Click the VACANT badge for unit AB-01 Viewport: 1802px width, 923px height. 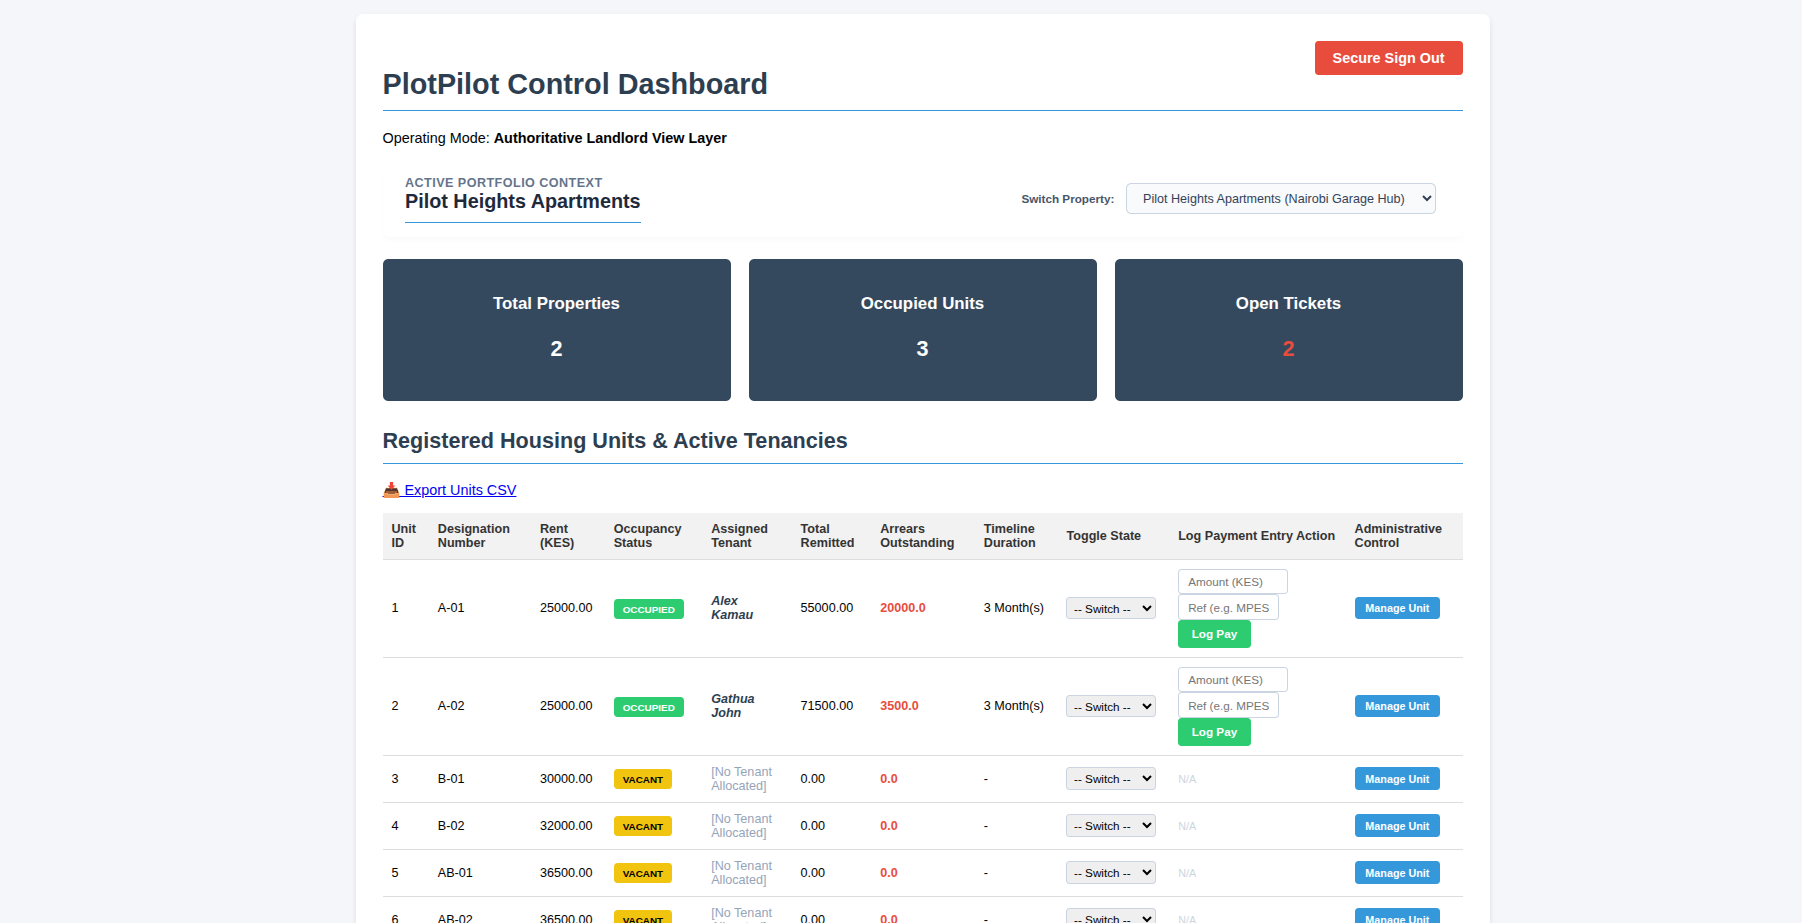click(x=643, y=873)
